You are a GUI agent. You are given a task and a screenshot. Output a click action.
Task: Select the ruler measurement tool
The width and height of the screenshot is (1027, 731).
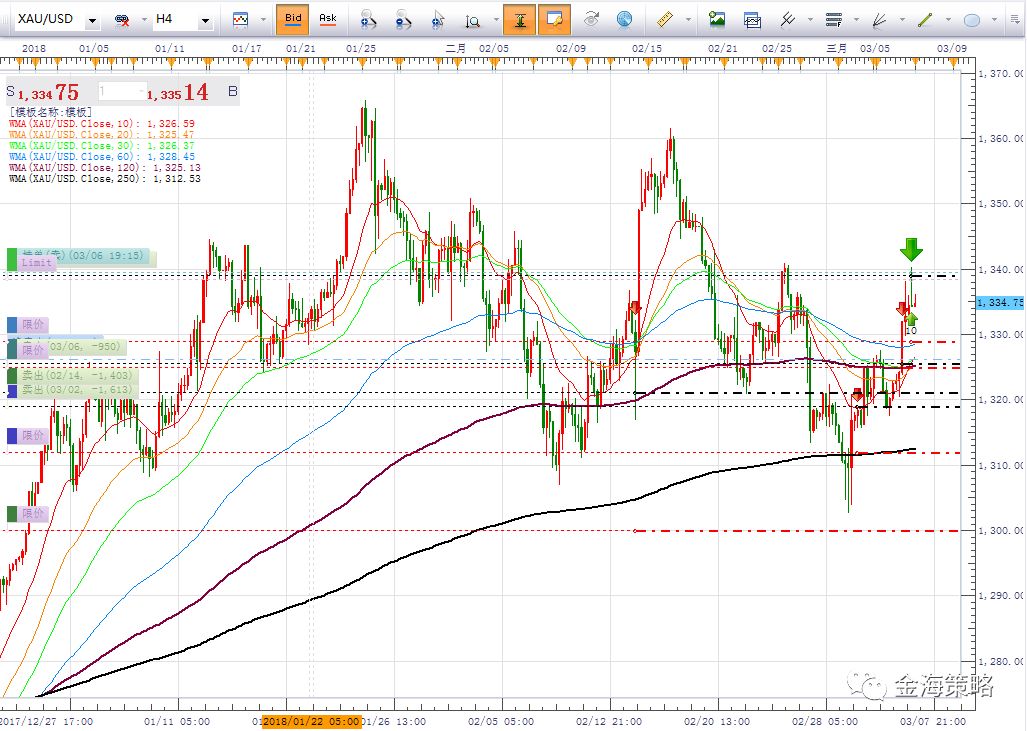pyautogui.click(x=665, y=19)
